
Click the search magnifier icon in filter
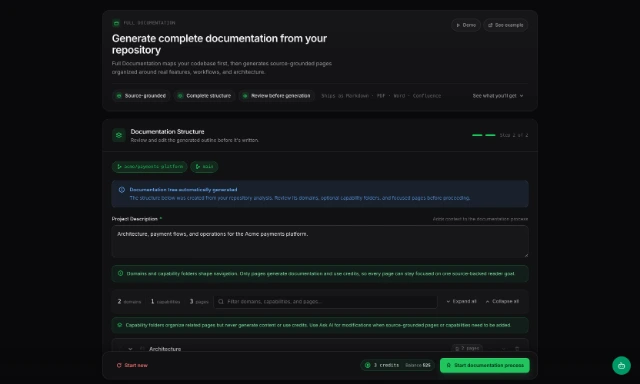(221, 302)
